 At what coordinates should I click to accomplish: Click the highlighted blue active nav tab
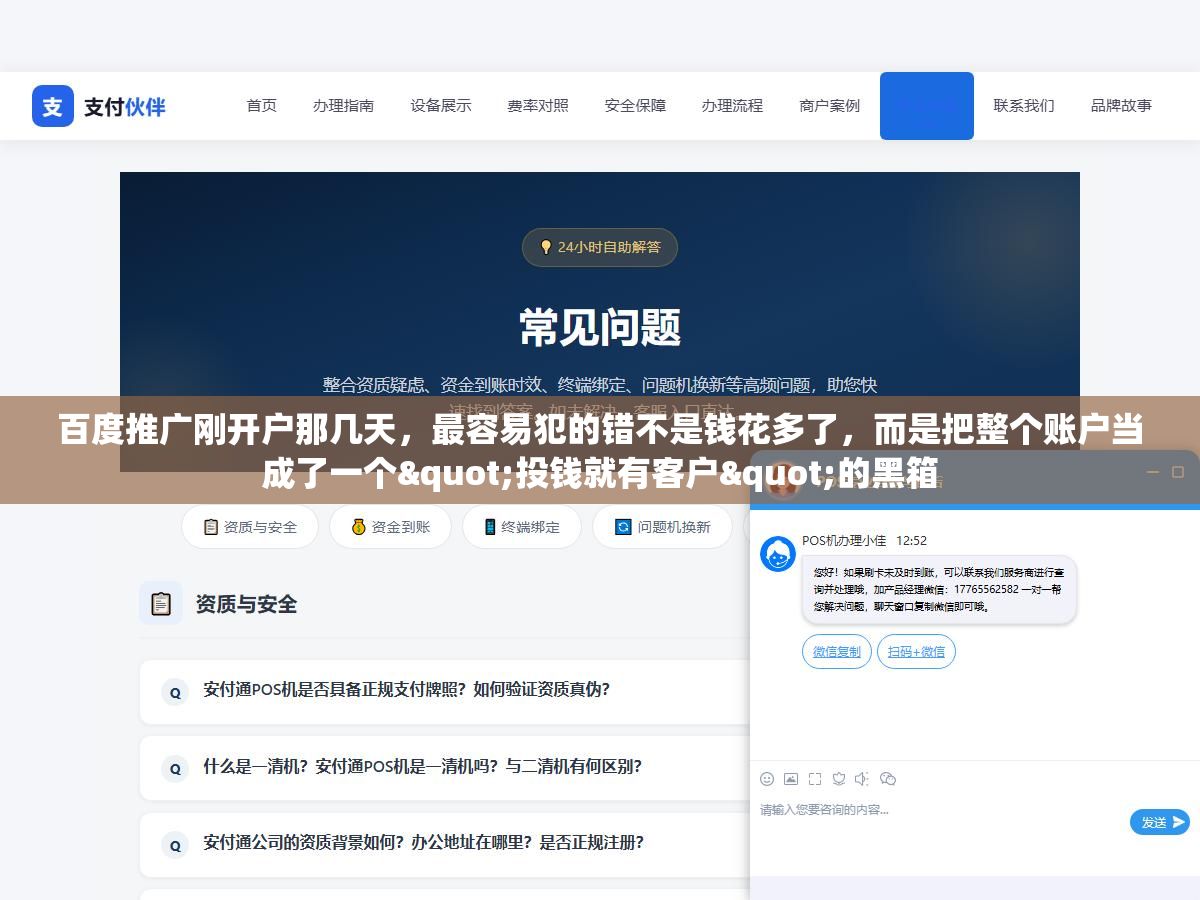927,106
